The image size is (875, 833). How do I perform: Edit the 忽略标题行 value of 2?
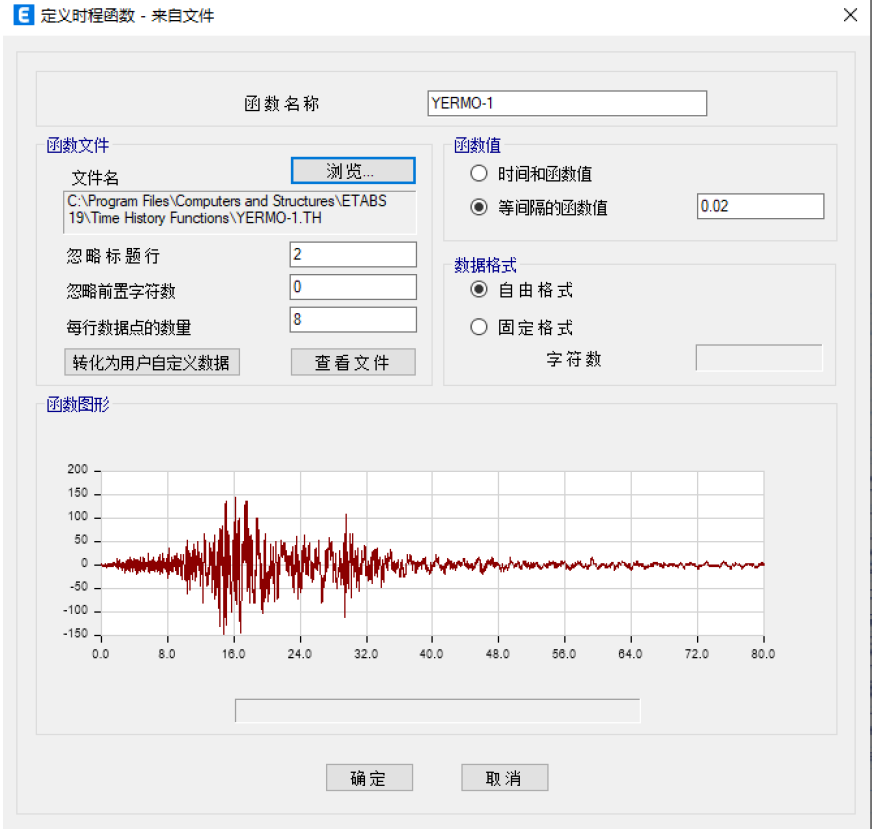tap(352, 254)
